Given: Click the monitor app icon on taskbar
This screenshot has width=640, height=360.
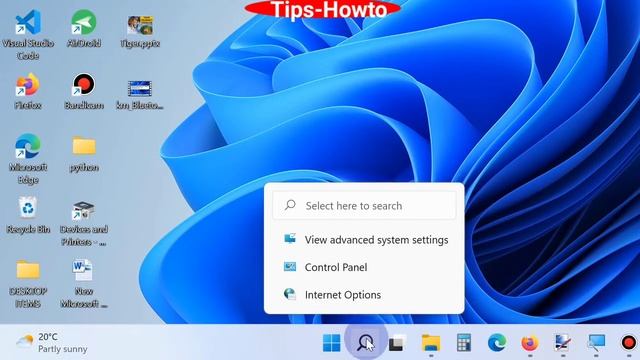Looking at the screenshot, I should point(596,342).
